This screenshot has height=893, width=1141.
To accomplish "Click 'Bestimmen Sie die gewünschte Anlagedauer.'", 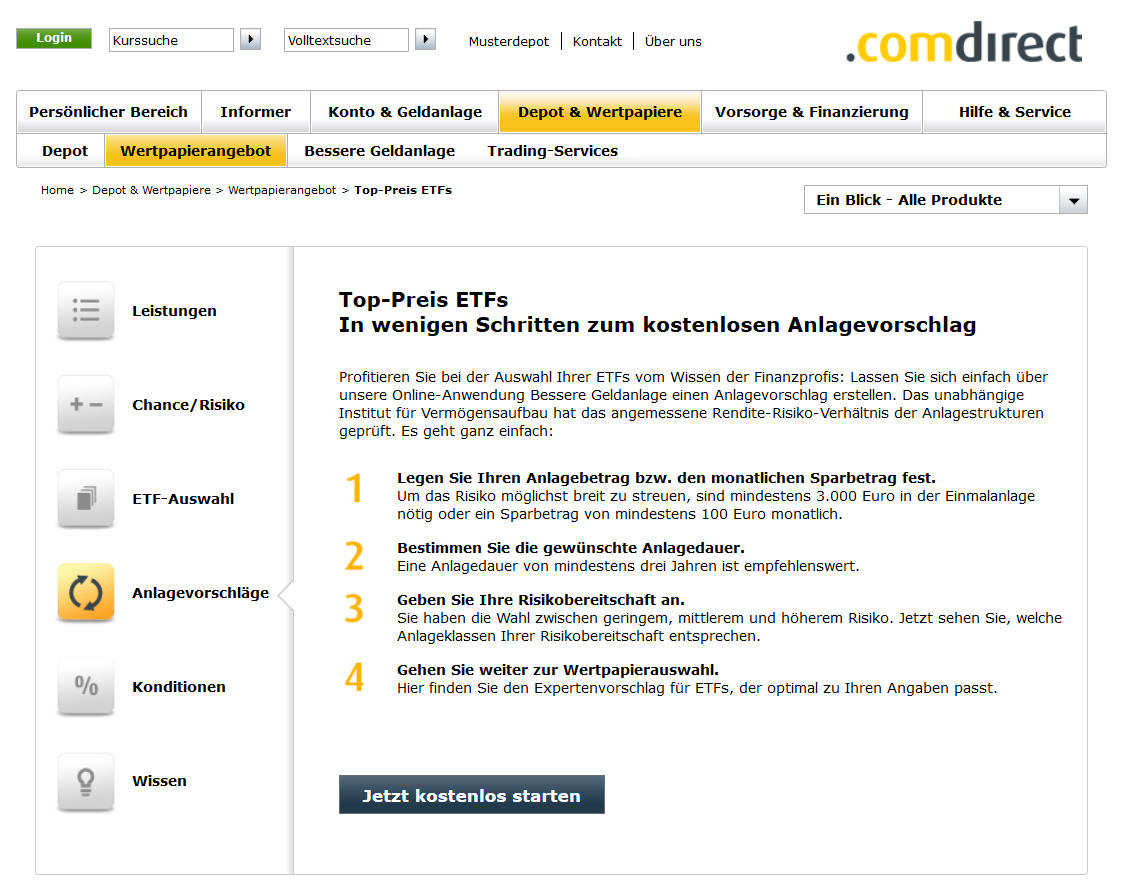I will point(571,548).
